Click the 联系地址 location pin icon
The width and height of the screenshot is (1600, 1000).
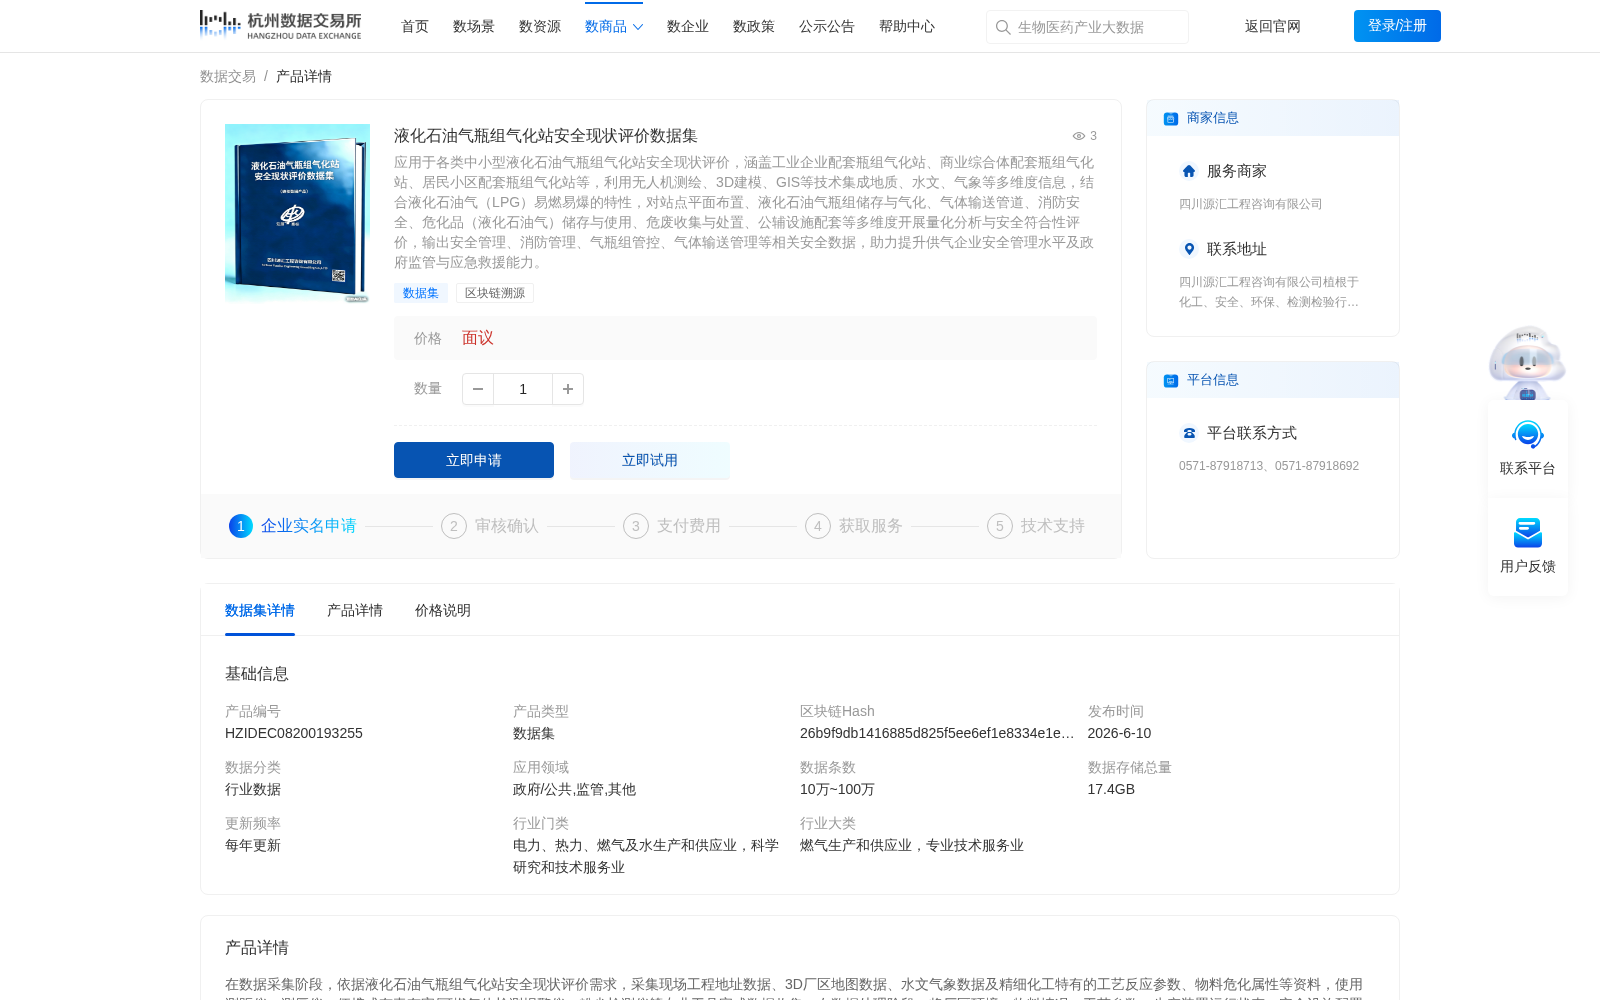(x=1189, y=249)
